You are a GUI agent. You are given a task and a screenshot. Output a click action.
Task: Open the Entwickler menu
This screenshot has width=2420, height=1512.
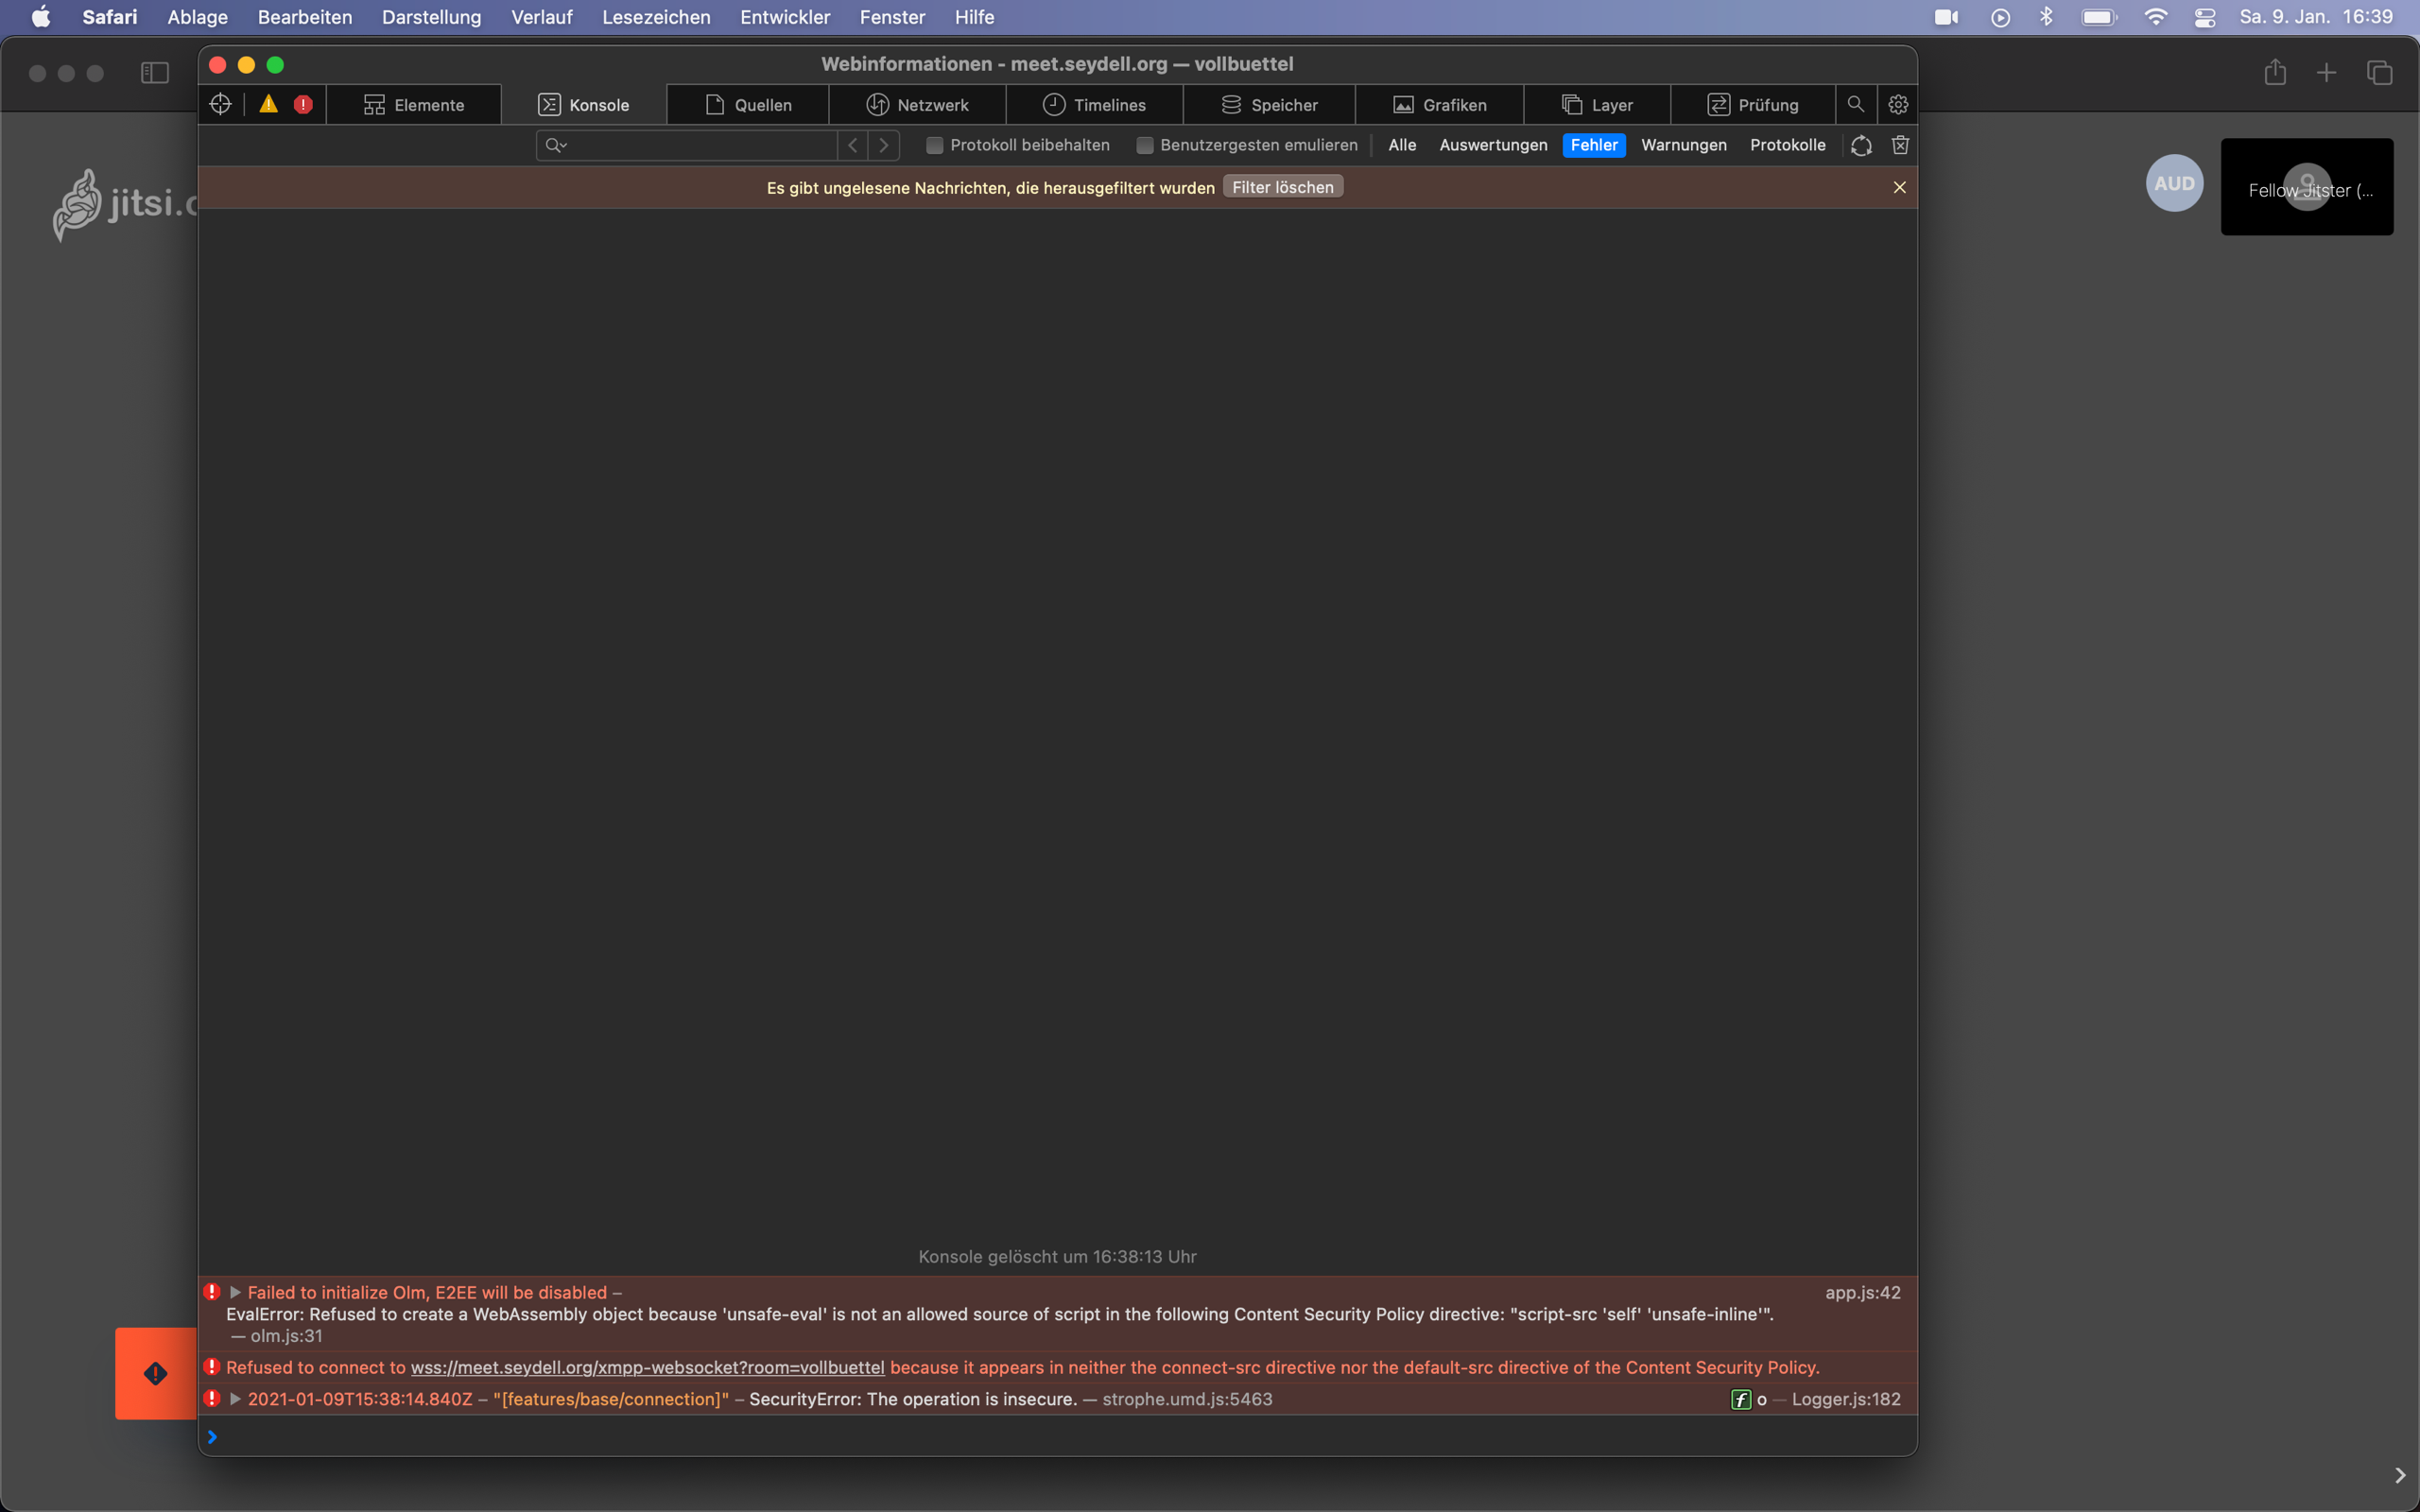pyautogui.click(x=784, y=17)
